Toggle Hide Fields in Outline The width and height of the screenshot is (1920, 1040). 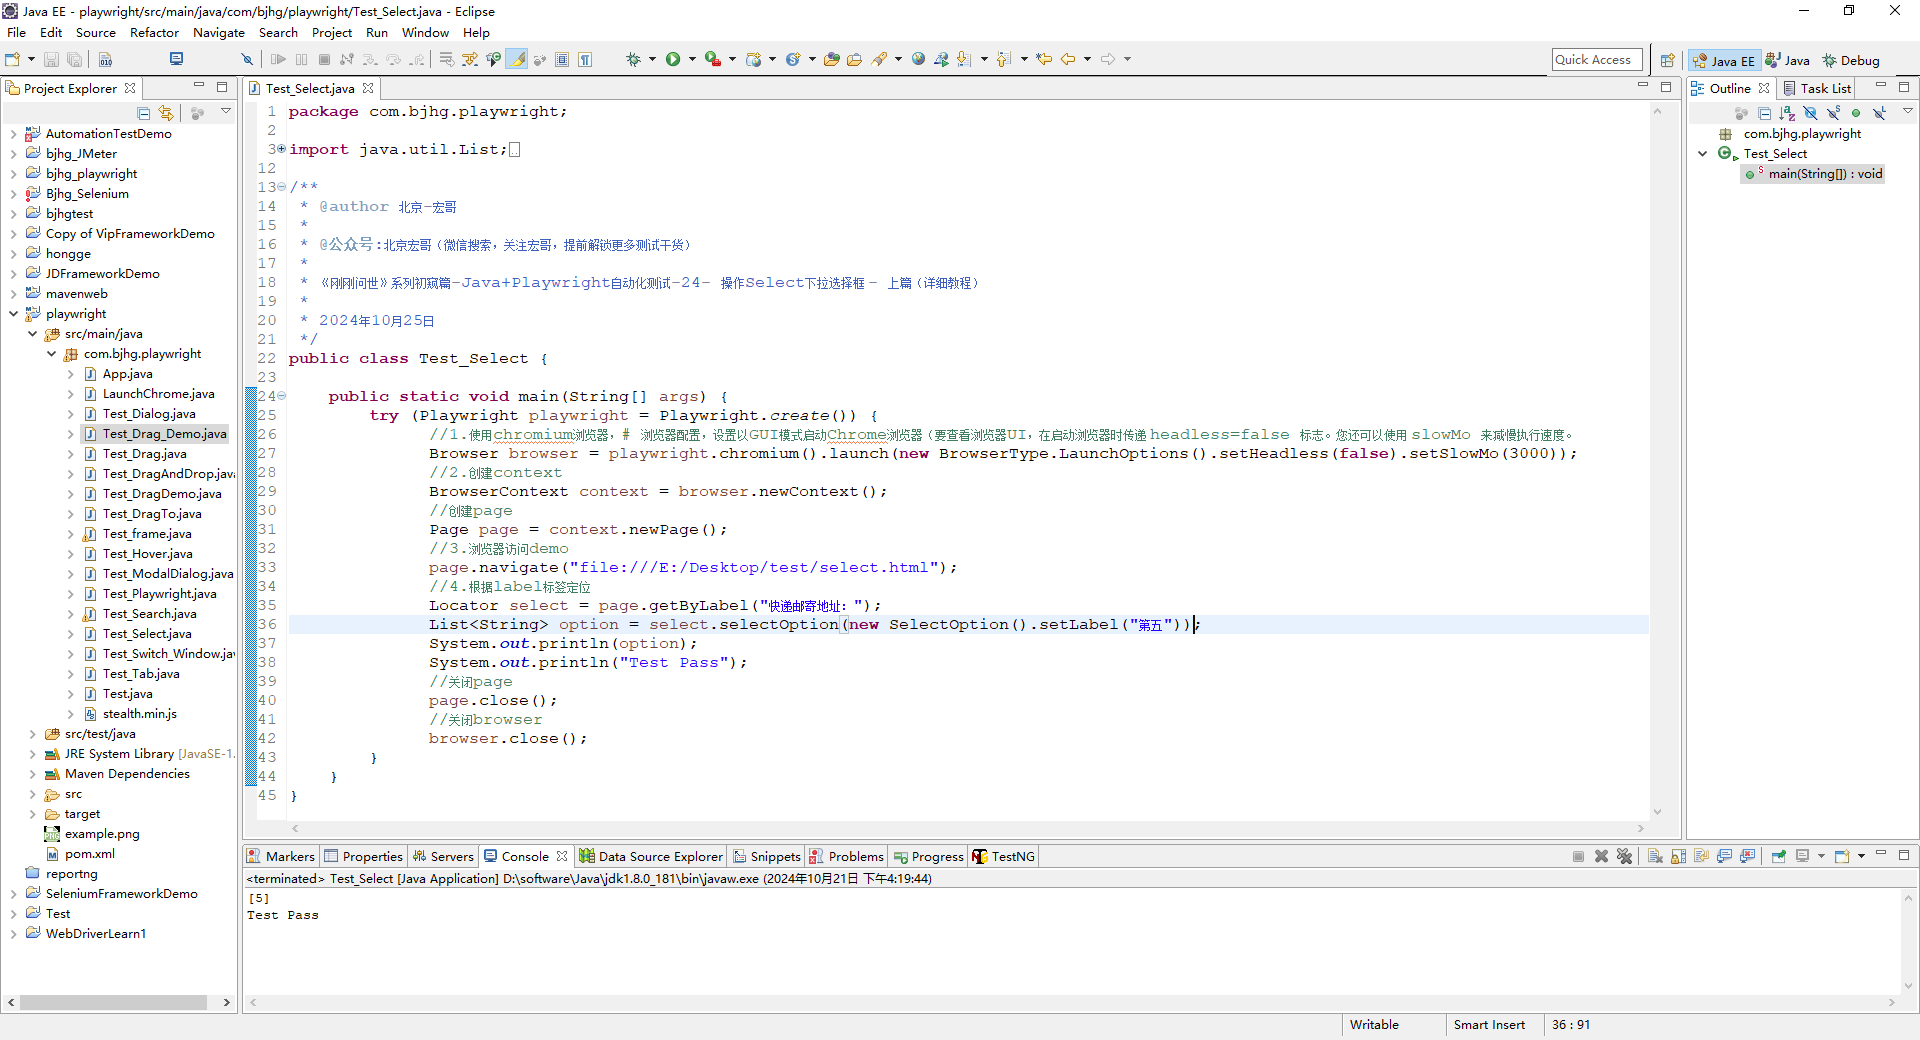pos(1810,113)
